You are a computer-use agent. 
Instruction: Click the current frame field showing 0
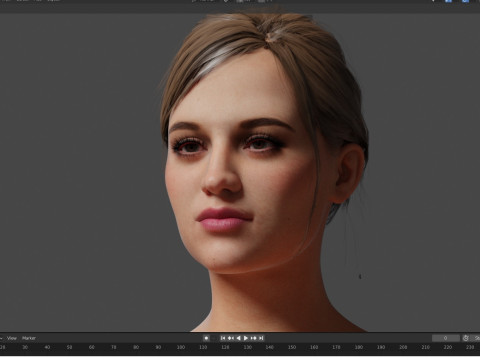pyautogui.click(x=446, y=338)
